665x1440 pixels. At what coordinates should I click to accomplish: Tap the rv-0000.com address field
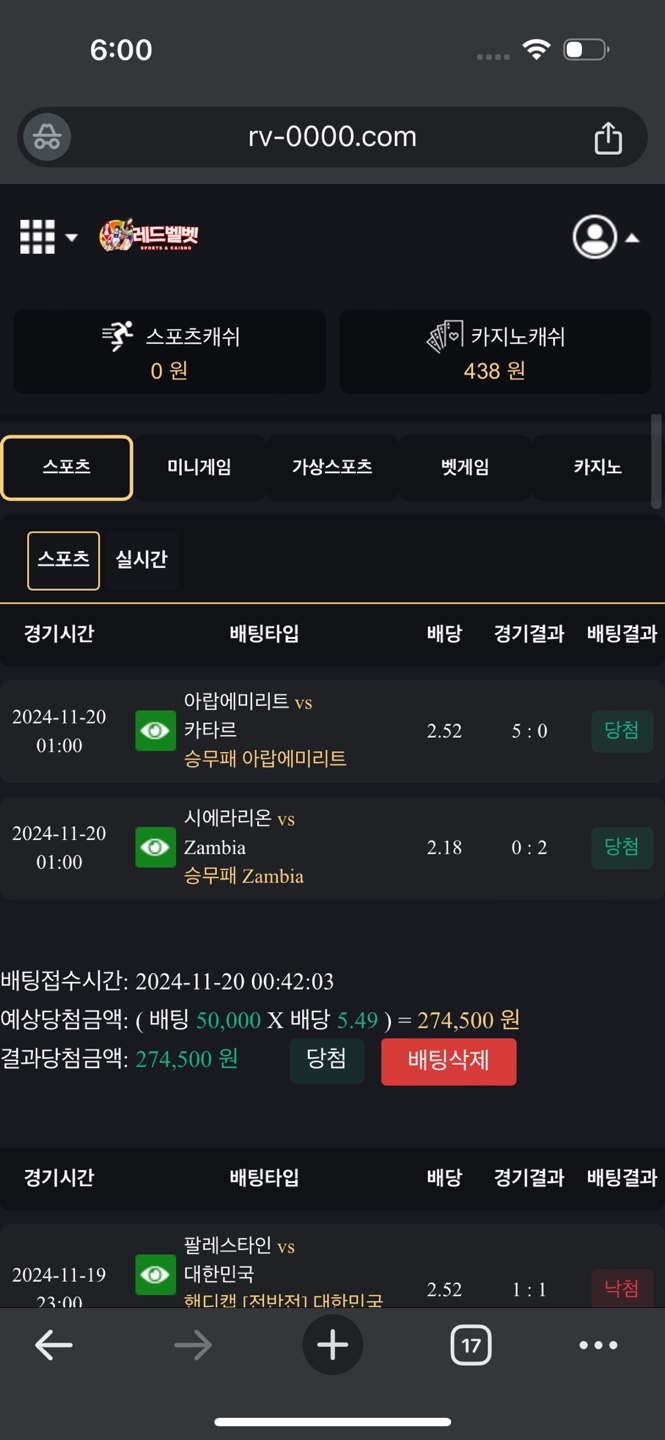(x=332, y=137)
